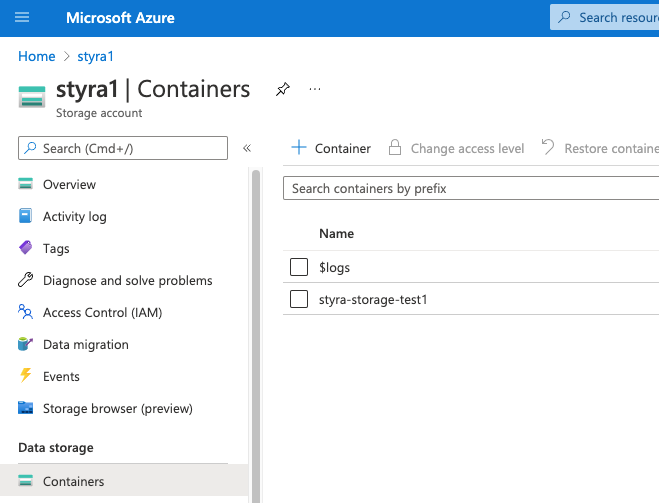Click the magnifier icon in the top search bar
The image size is (659, 503).
pyautogui.click(x=564, y=17)
